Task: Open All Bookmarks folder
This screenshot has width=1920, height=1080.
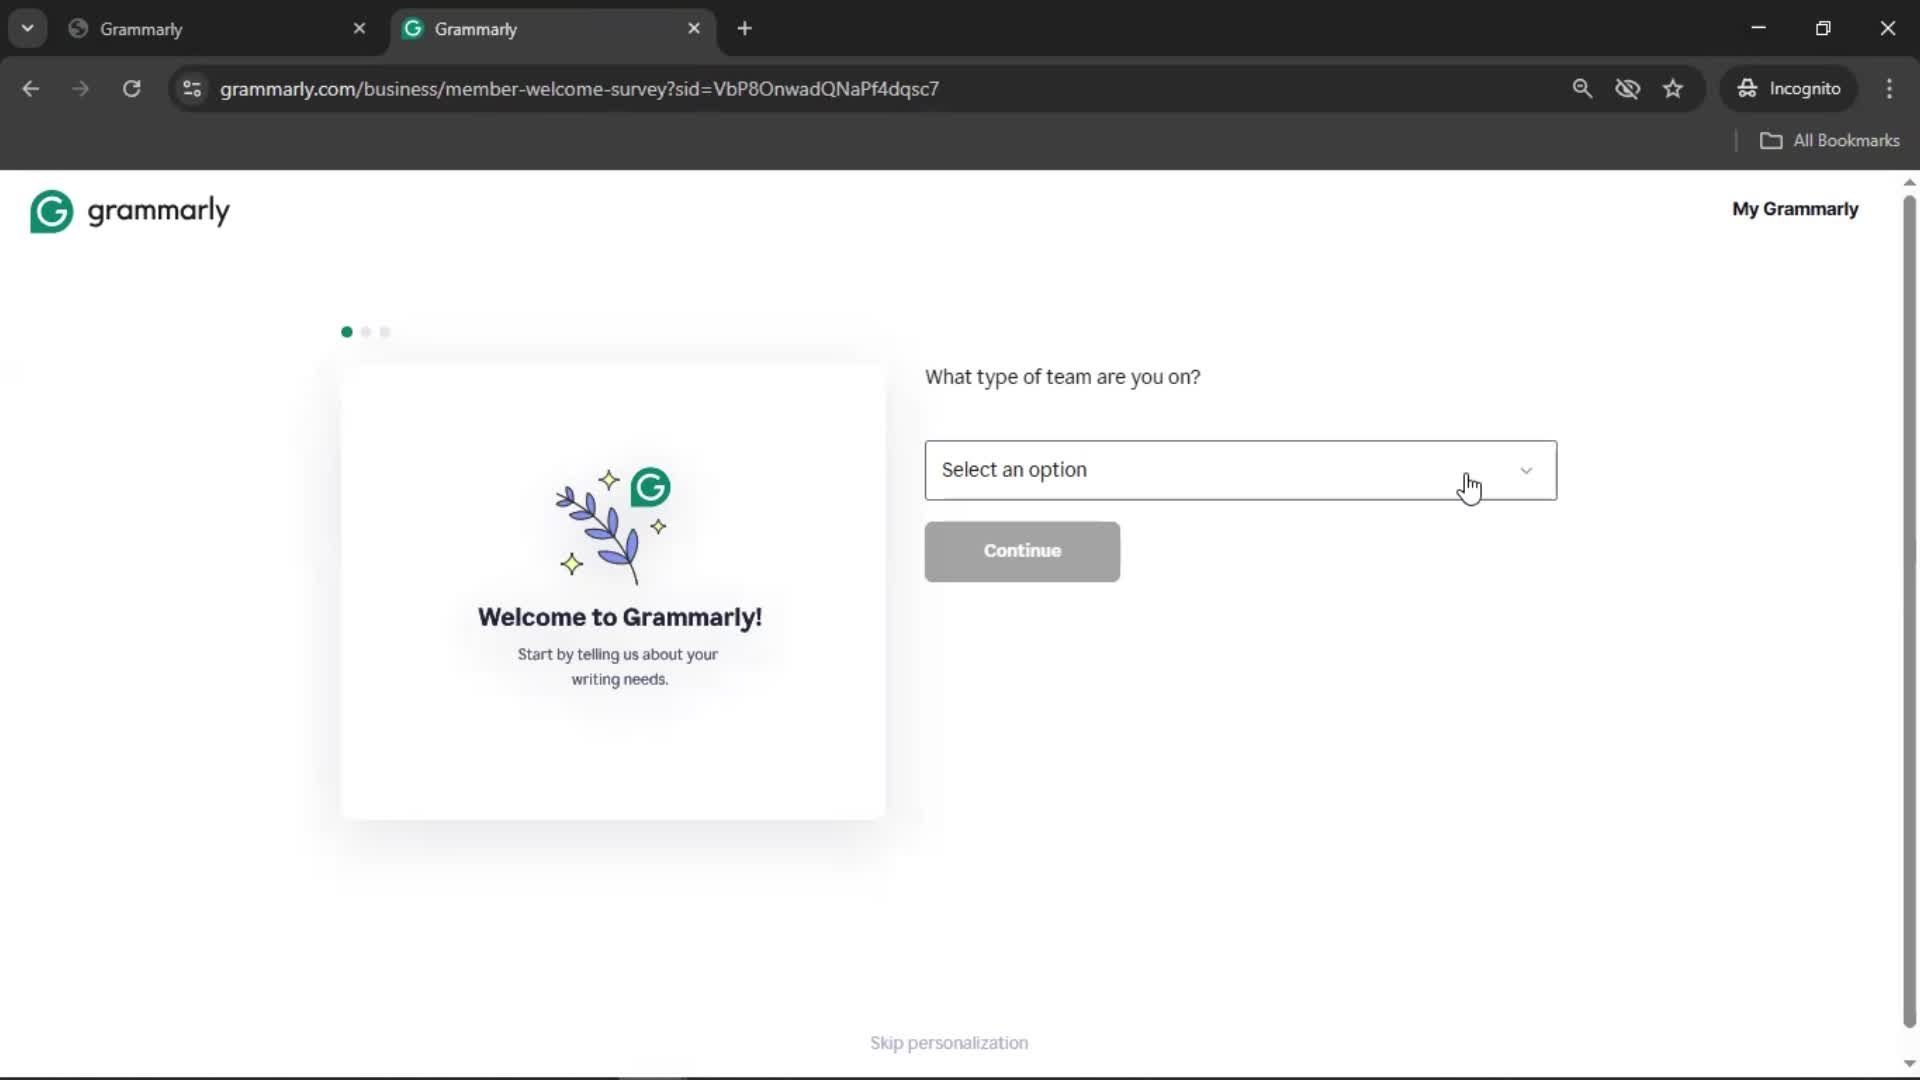Action: tap(1829, 141)
